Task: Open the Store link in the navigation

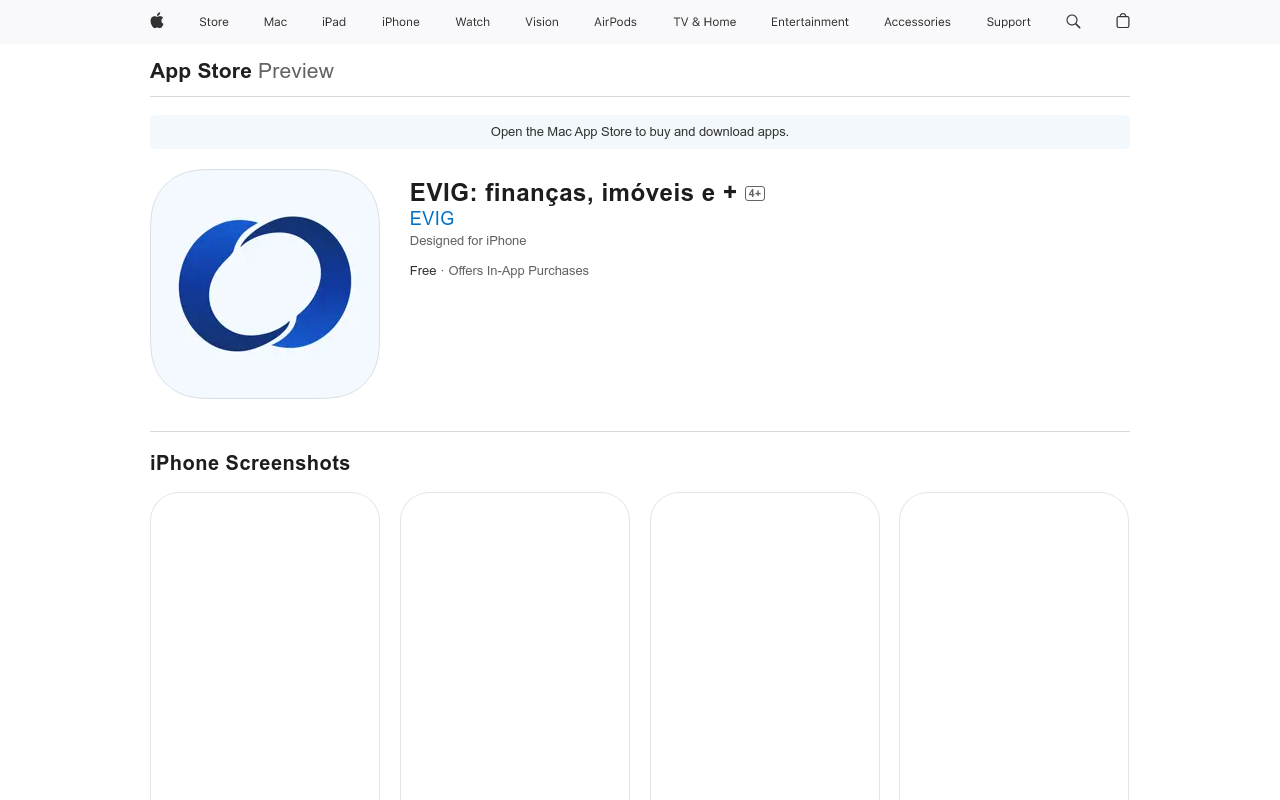Action: point(212,21)
